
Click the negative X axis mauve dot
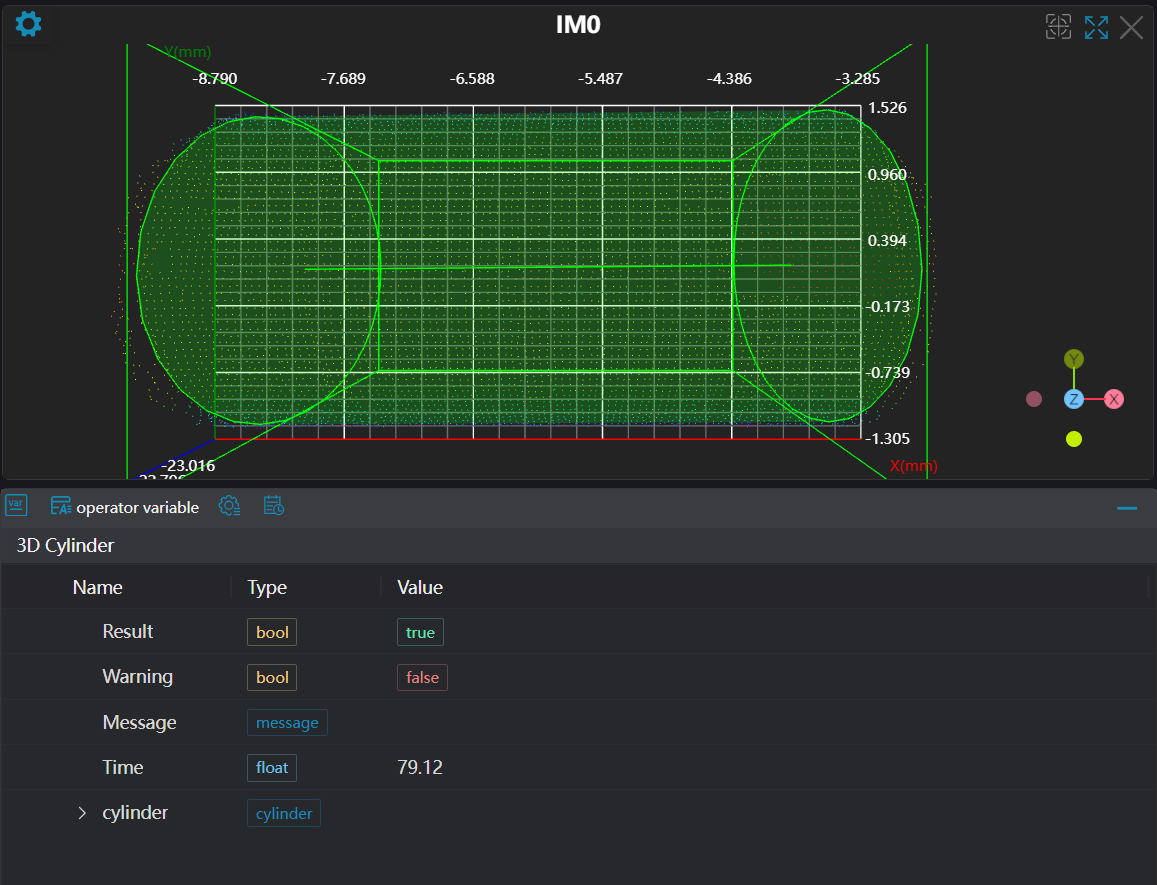[x=1034, y=399]
